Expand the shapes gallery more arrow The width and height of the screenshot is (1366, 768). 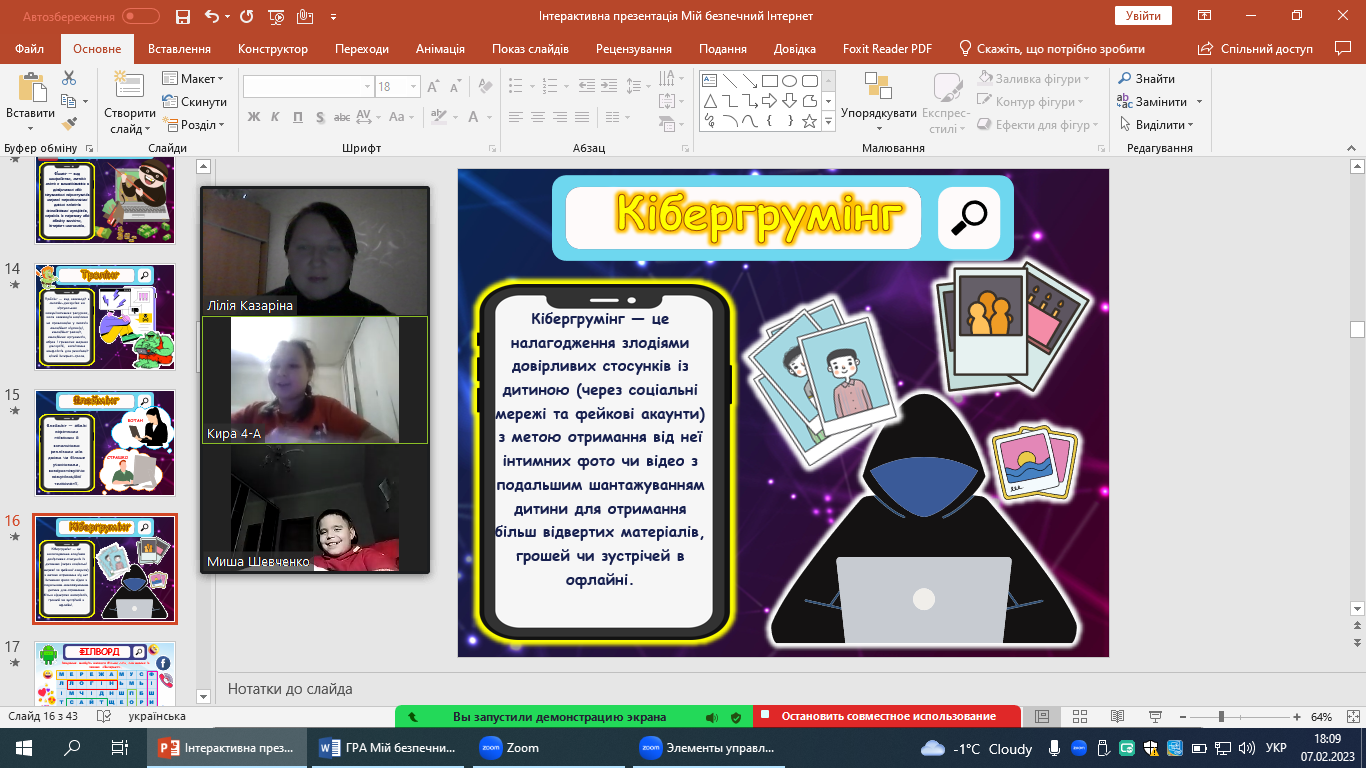pyautogui.click(x=828, y=121)
